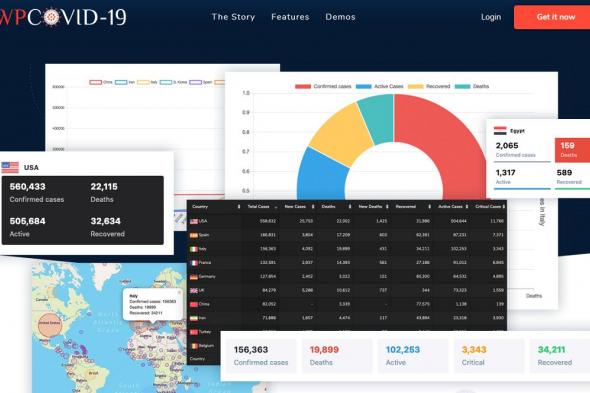
Task: Click the France flag in the table
Action: pyautogui.click(x=194, y=263)
